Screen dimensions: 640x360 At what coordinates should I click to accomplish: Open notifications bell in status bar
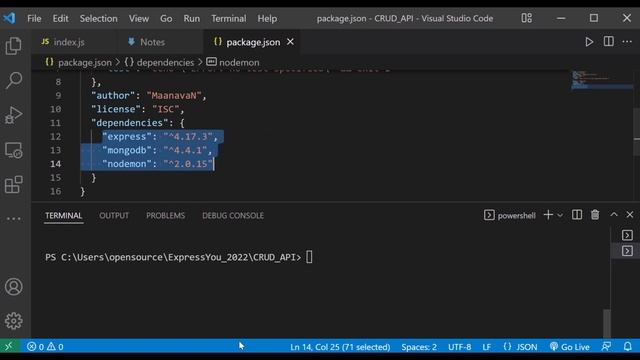[628, 347]
